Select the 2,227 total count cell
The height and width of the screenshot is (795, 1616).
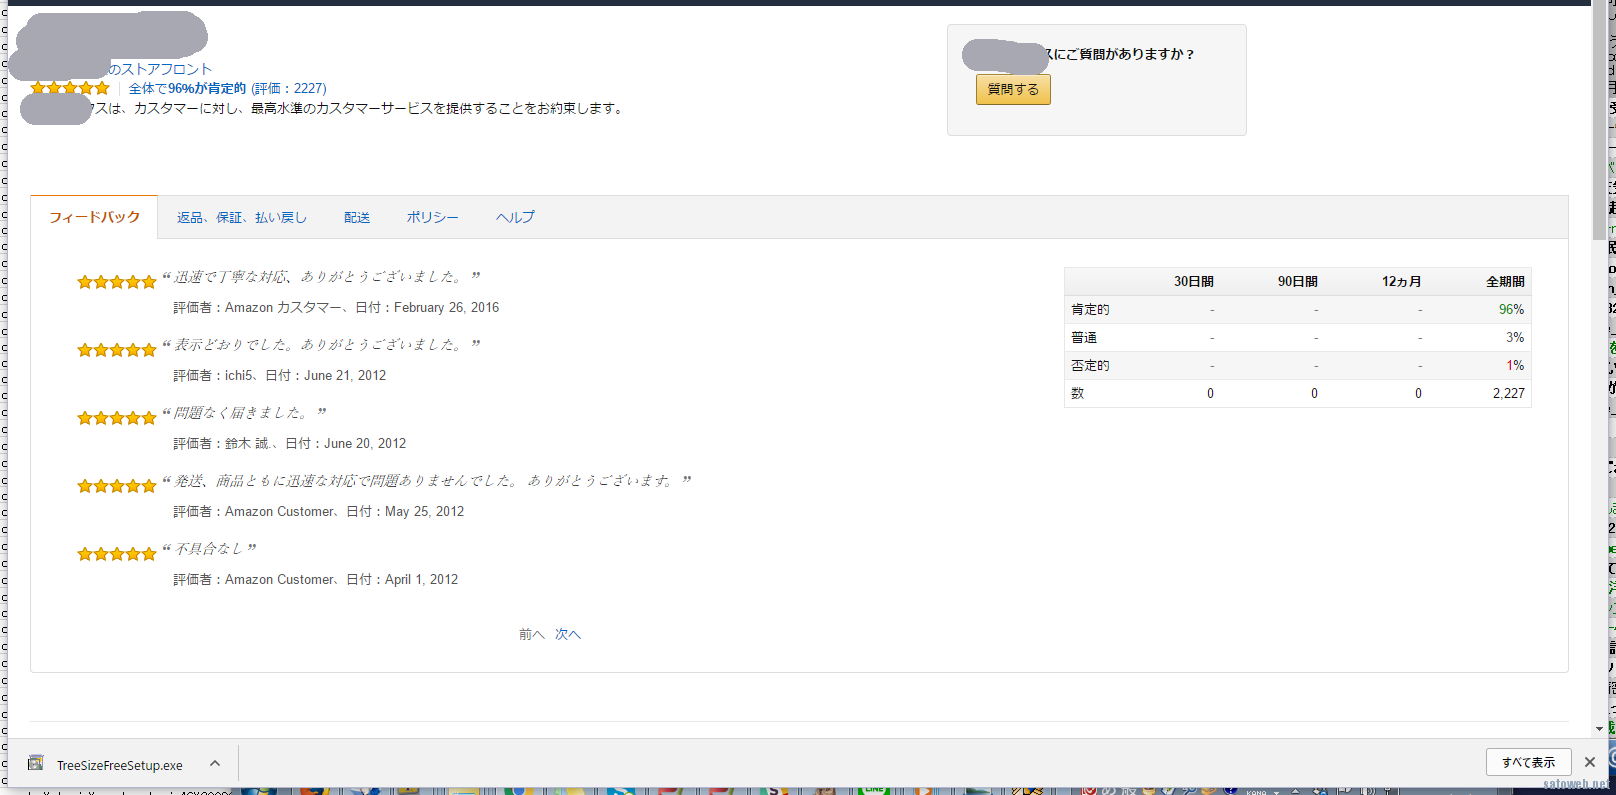[1508, 393]
